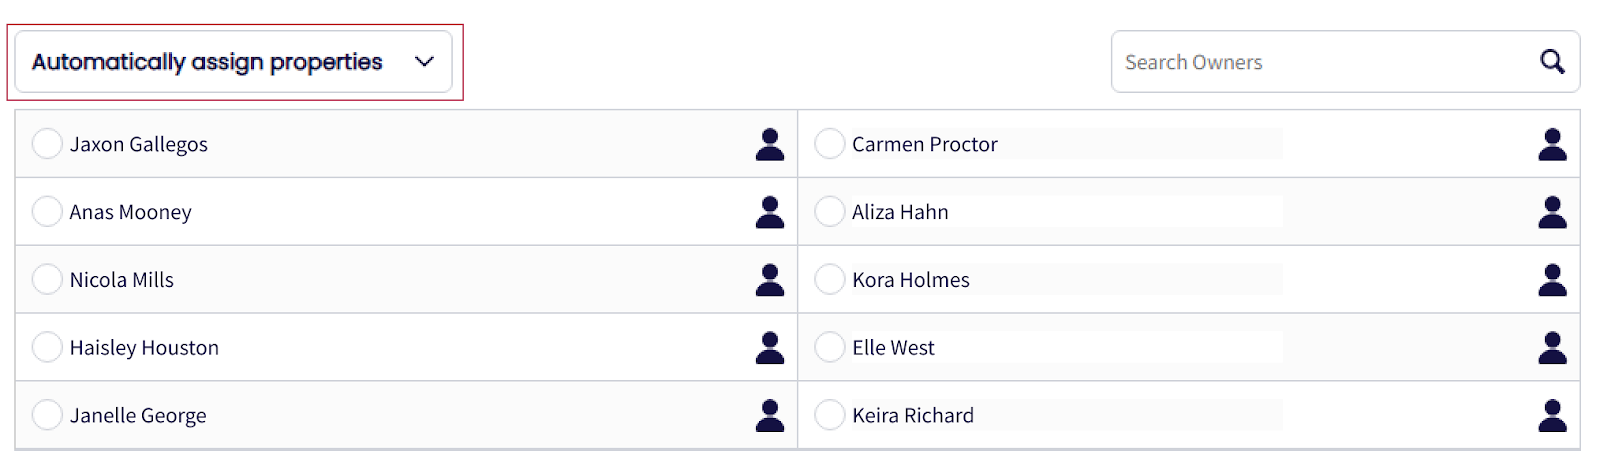Viewport: 1600px width, 462px height.
Task: Click the person icon beside Elle West
Action: tap(1551, 348)
